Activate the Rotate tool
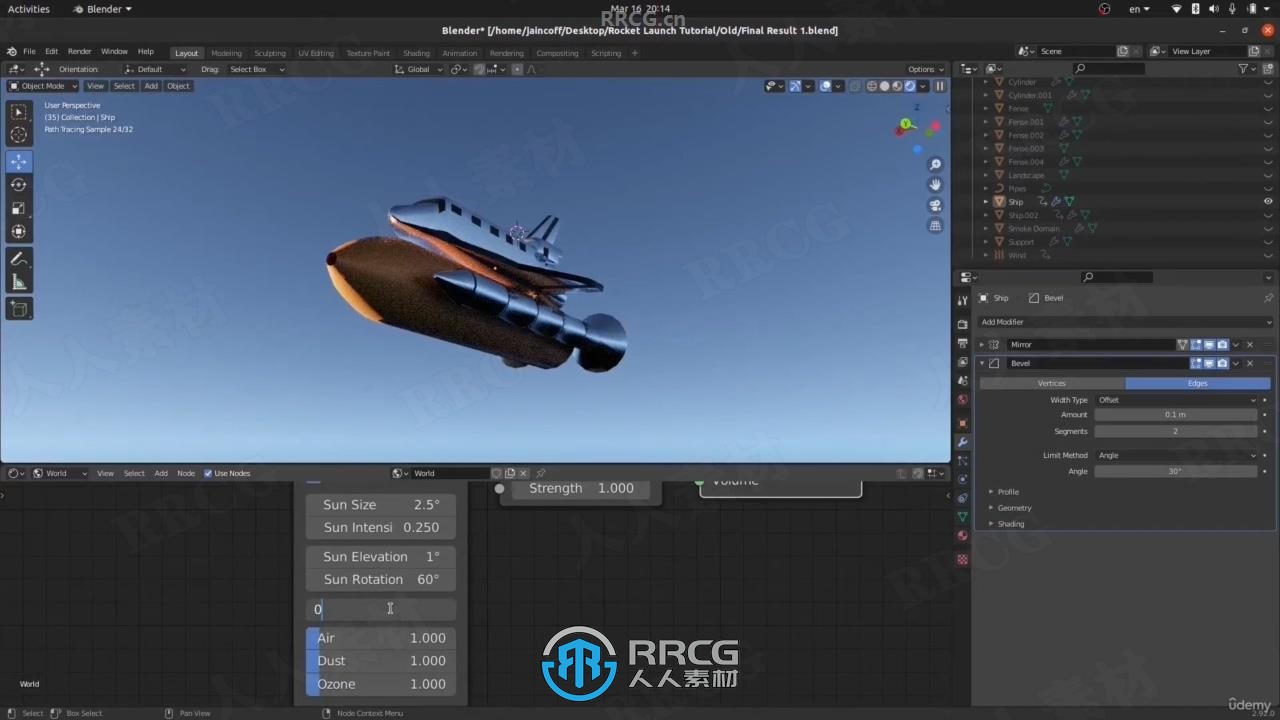This screenshot has width=1280, height=720. click(19, 184)
